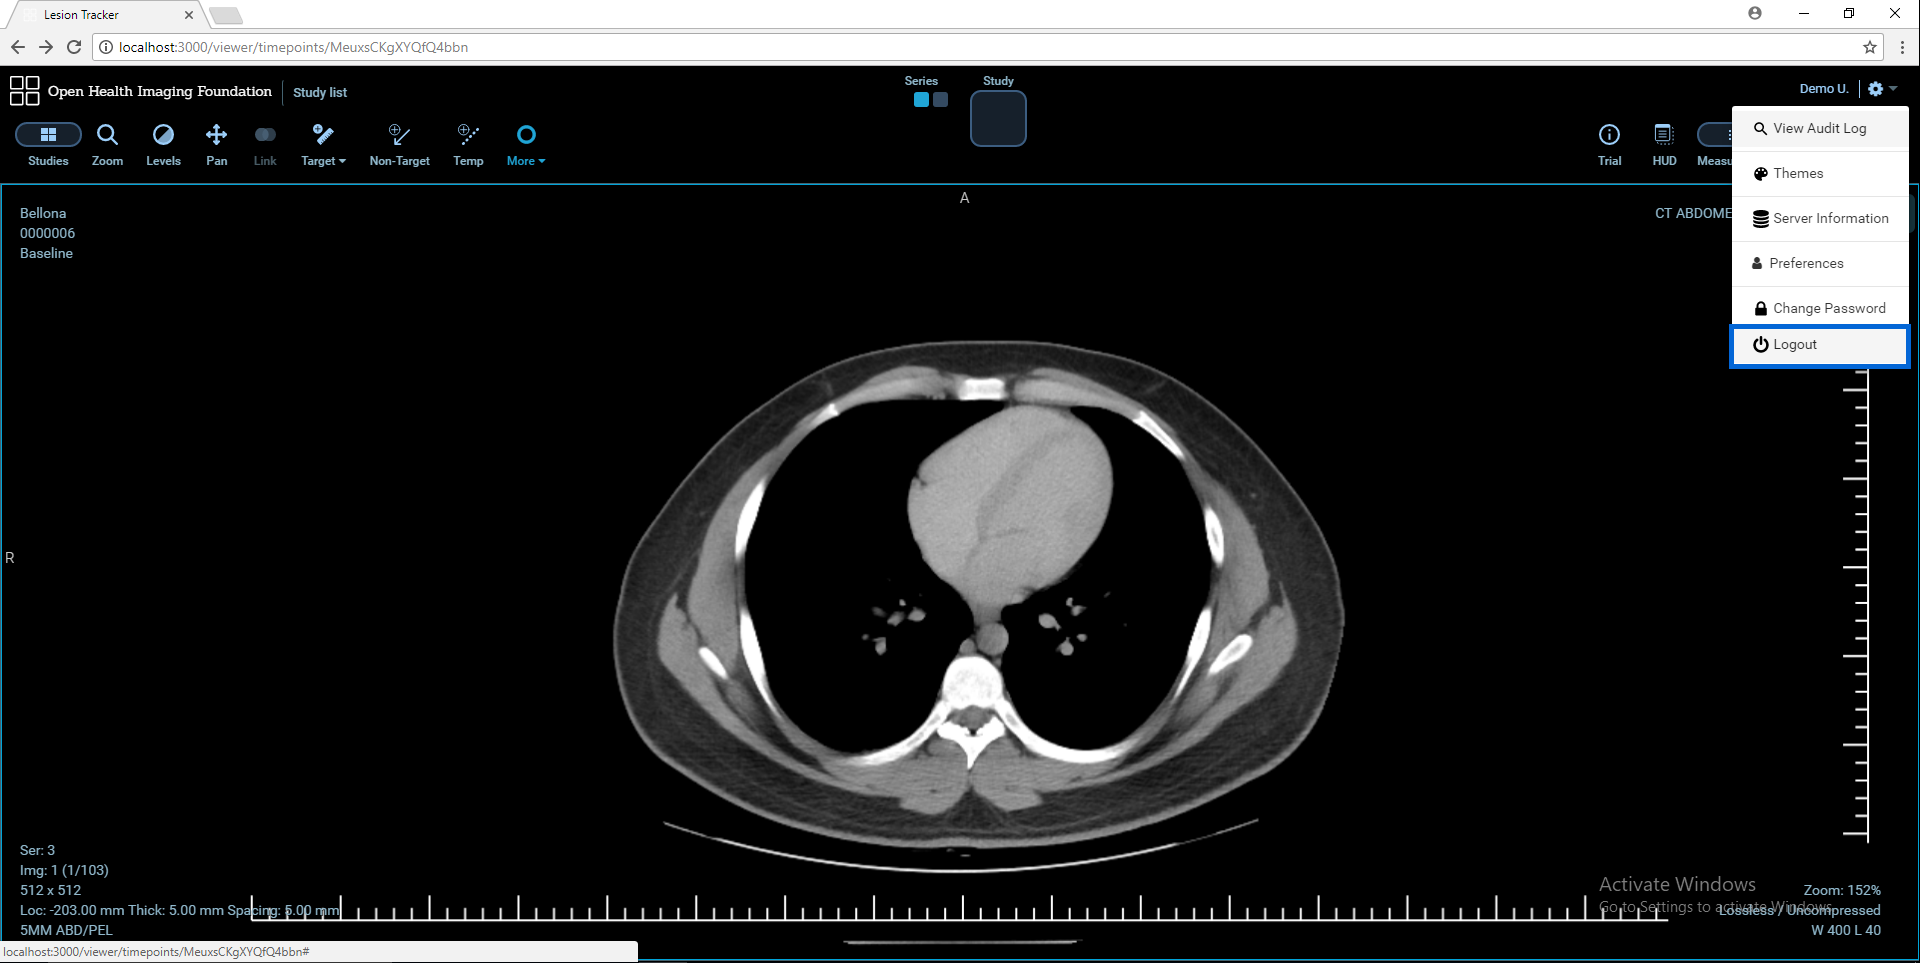The width and height of the screenshot is (1920, 963).
Task: Toggle the Studies panel switch
Action: coord(48,135)
